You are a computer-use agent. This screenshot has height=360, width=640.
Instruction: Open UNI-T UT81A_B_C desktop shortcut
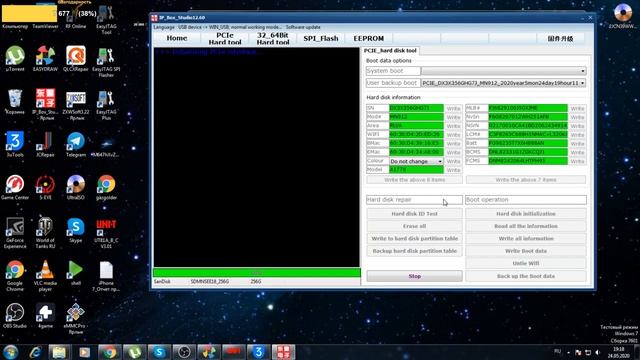click(106, 233)
